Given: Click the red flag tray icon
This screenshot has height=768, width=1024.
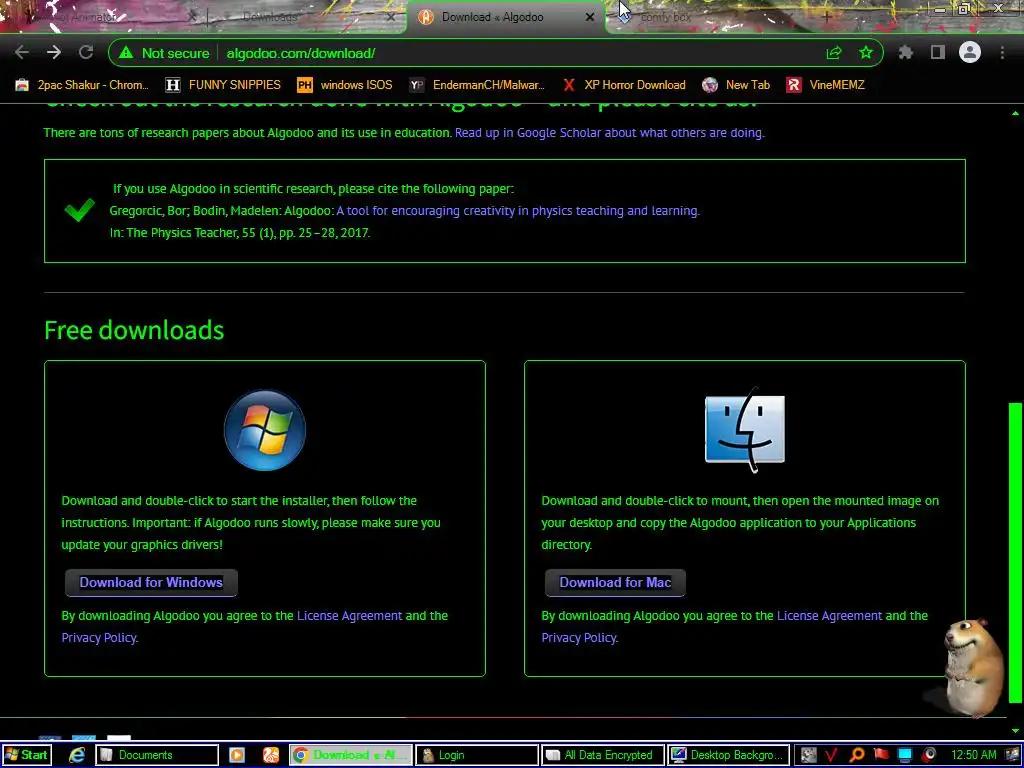Looking at the screenshot, I should click(882, 755).
